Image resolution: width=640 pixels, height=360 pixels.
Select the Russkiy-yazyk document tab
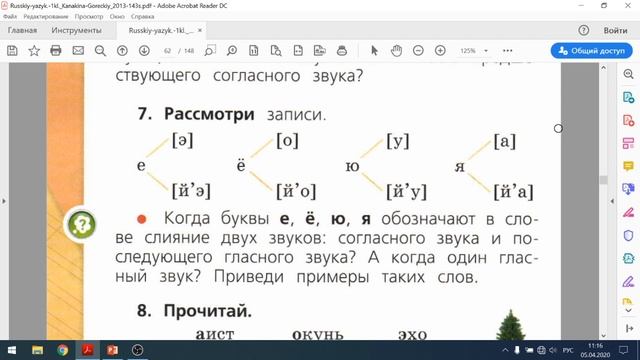[161, 31]
